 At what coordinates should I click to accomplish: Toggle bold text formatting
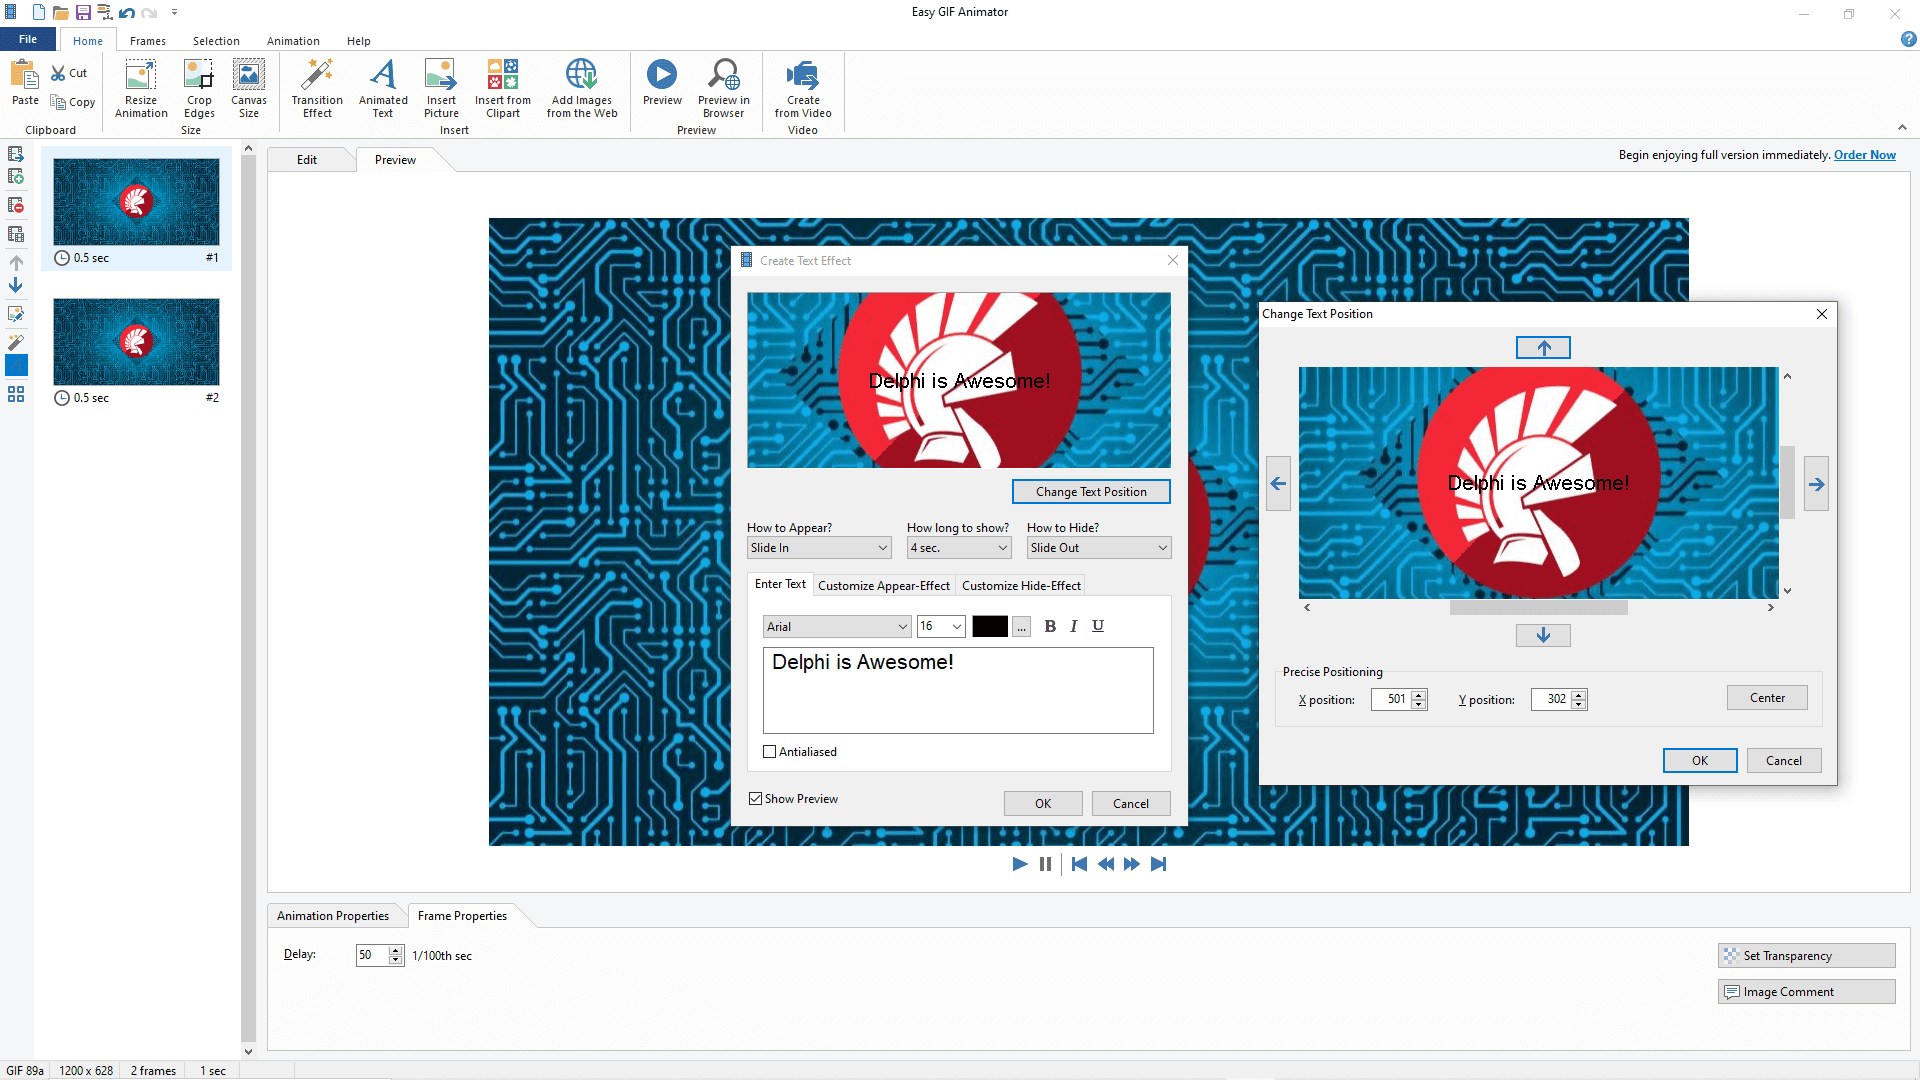coord(1050,626)
